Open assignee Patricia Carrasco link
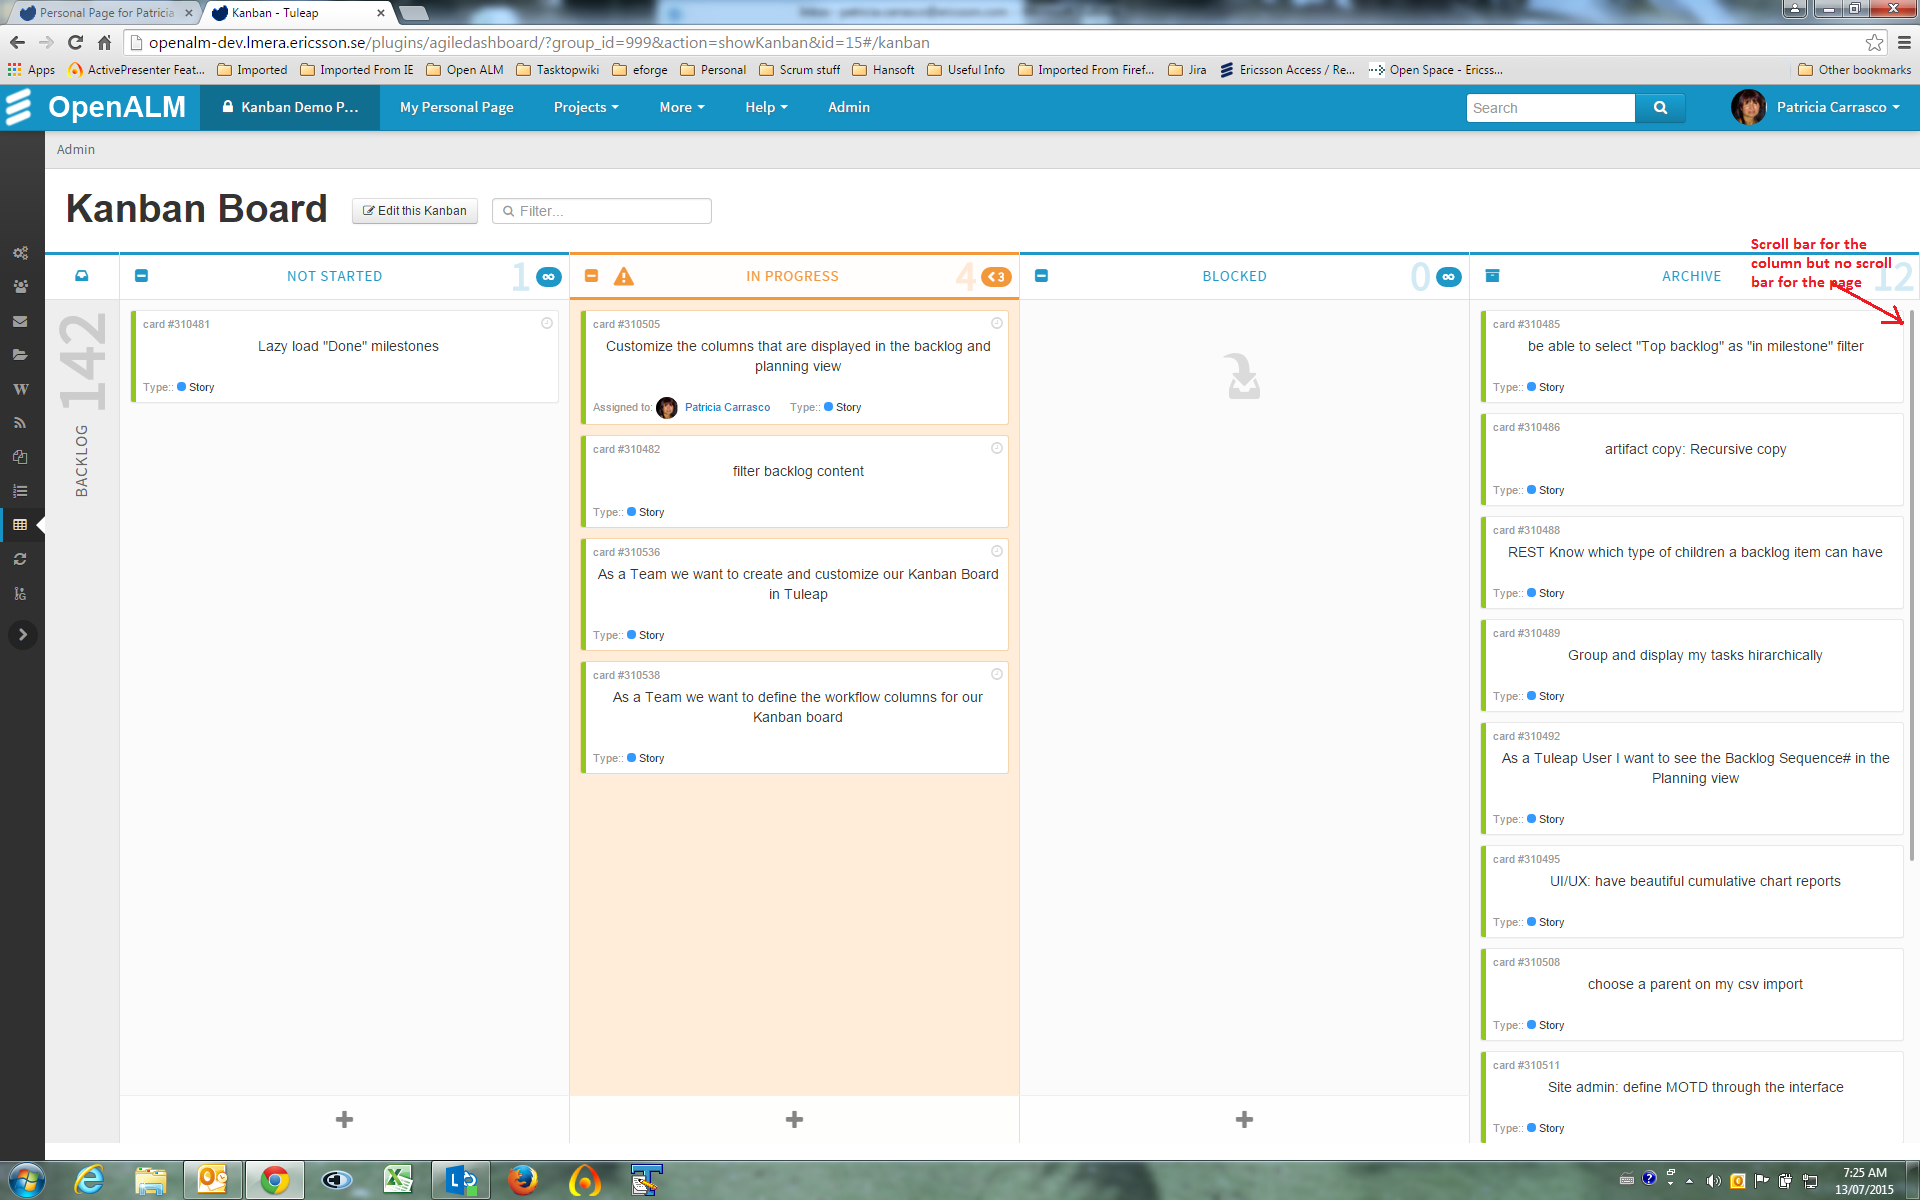 click(727, 407)
